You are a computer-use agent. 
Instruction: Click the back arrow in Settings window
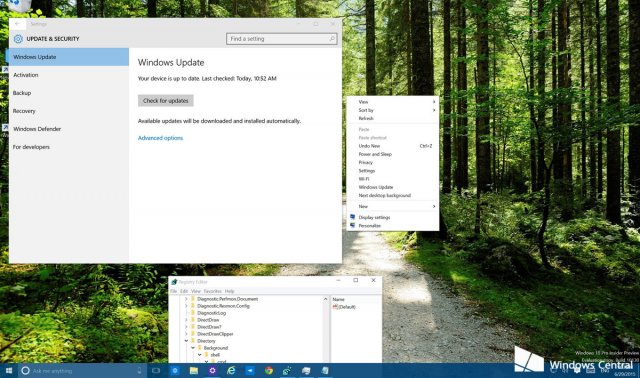pos(17,24)
